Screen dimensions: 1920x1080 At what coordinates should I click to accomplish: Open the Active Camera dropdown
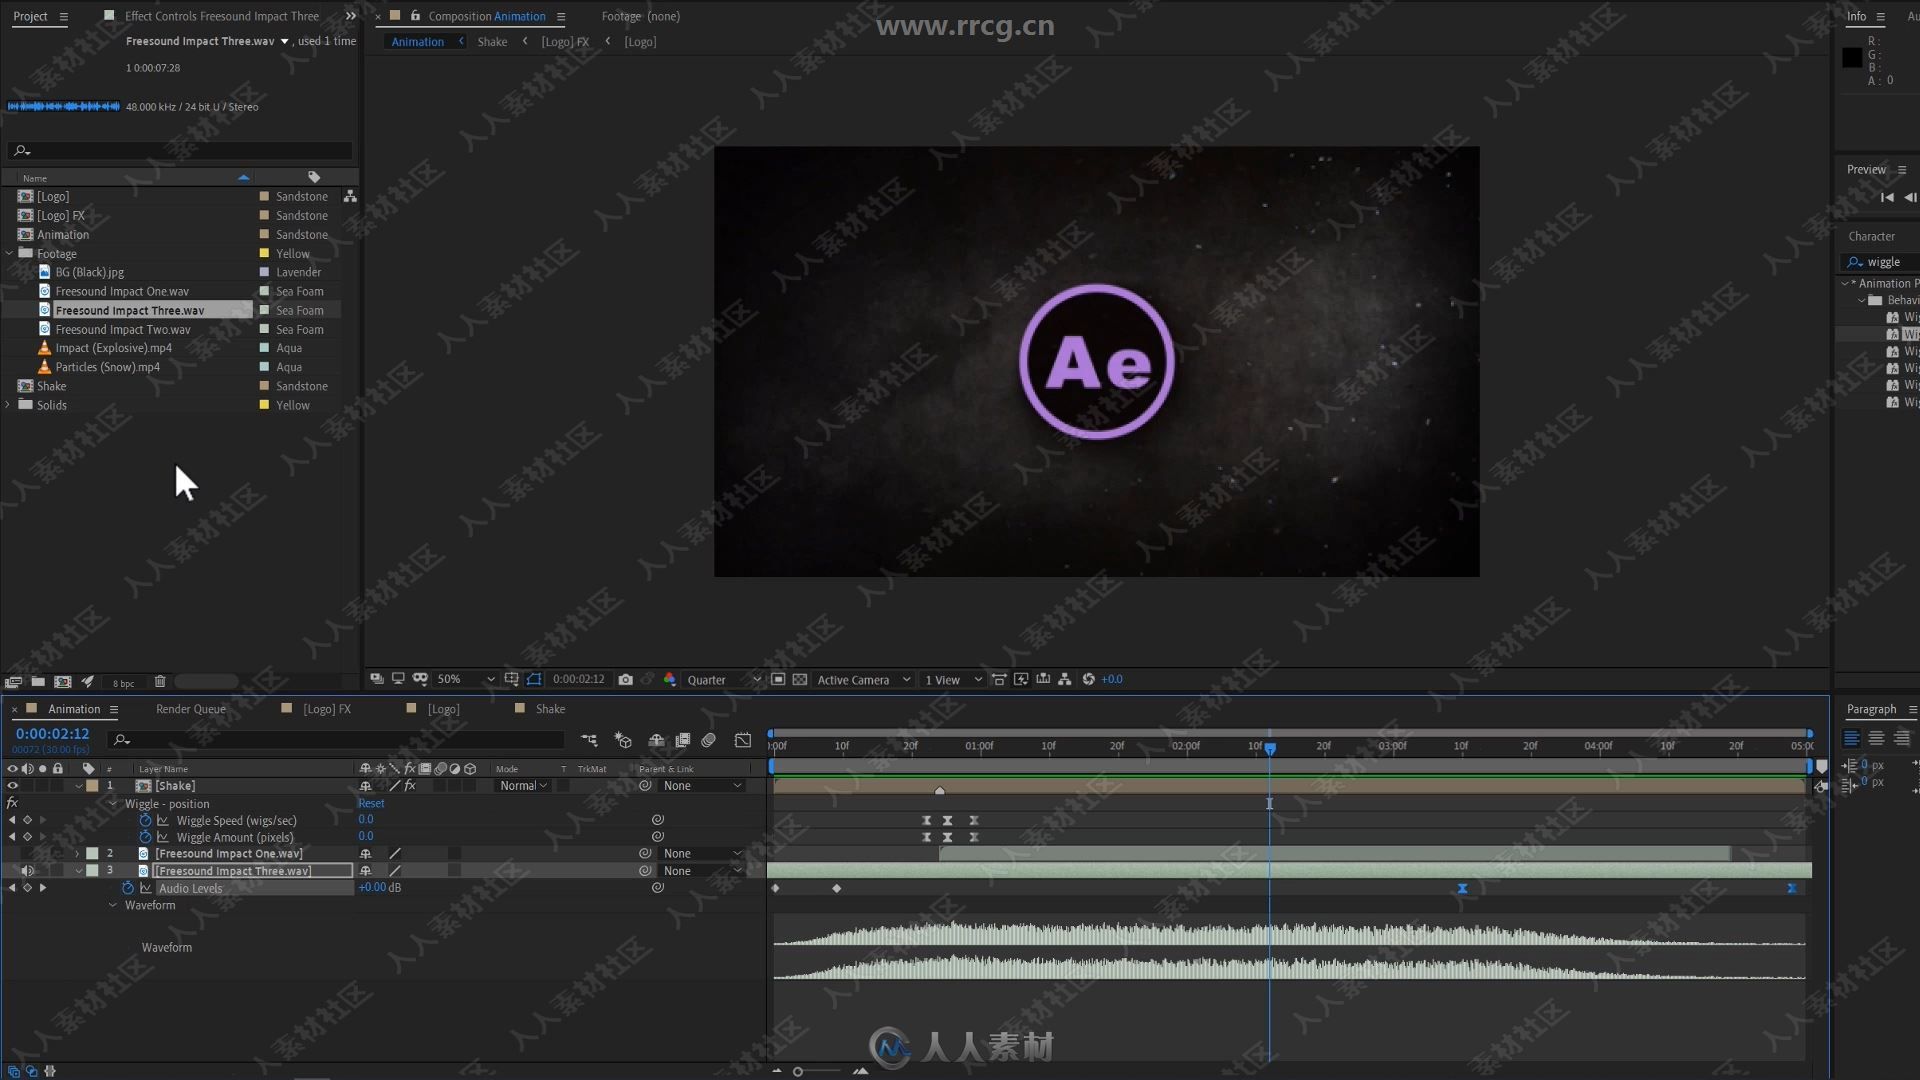[864, 679]
